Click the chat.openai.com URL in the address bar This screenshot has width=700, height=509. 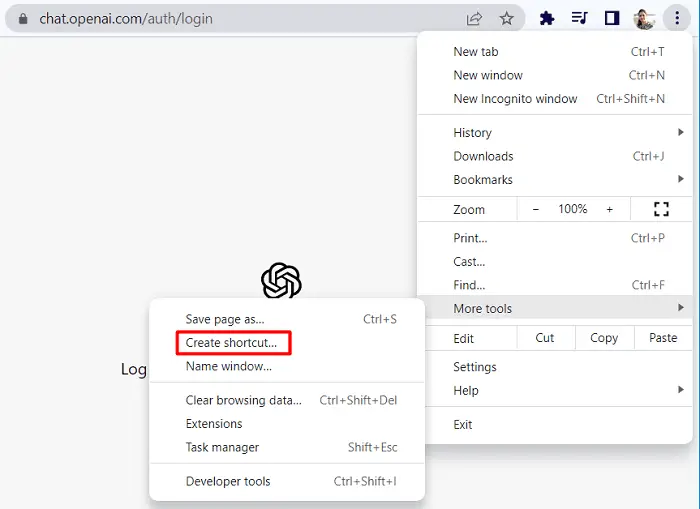126,19
